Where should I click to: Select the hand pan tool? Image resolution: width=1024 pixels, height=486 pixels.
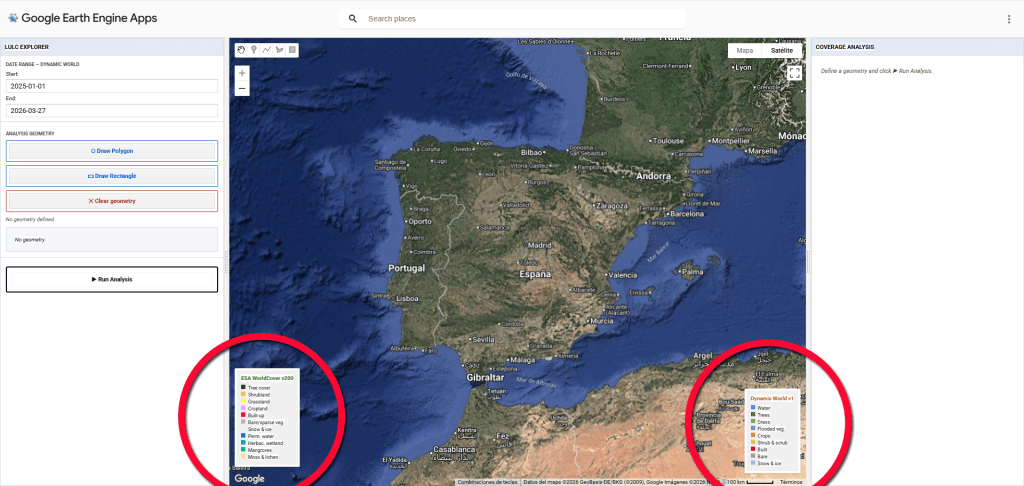[241, 49]
